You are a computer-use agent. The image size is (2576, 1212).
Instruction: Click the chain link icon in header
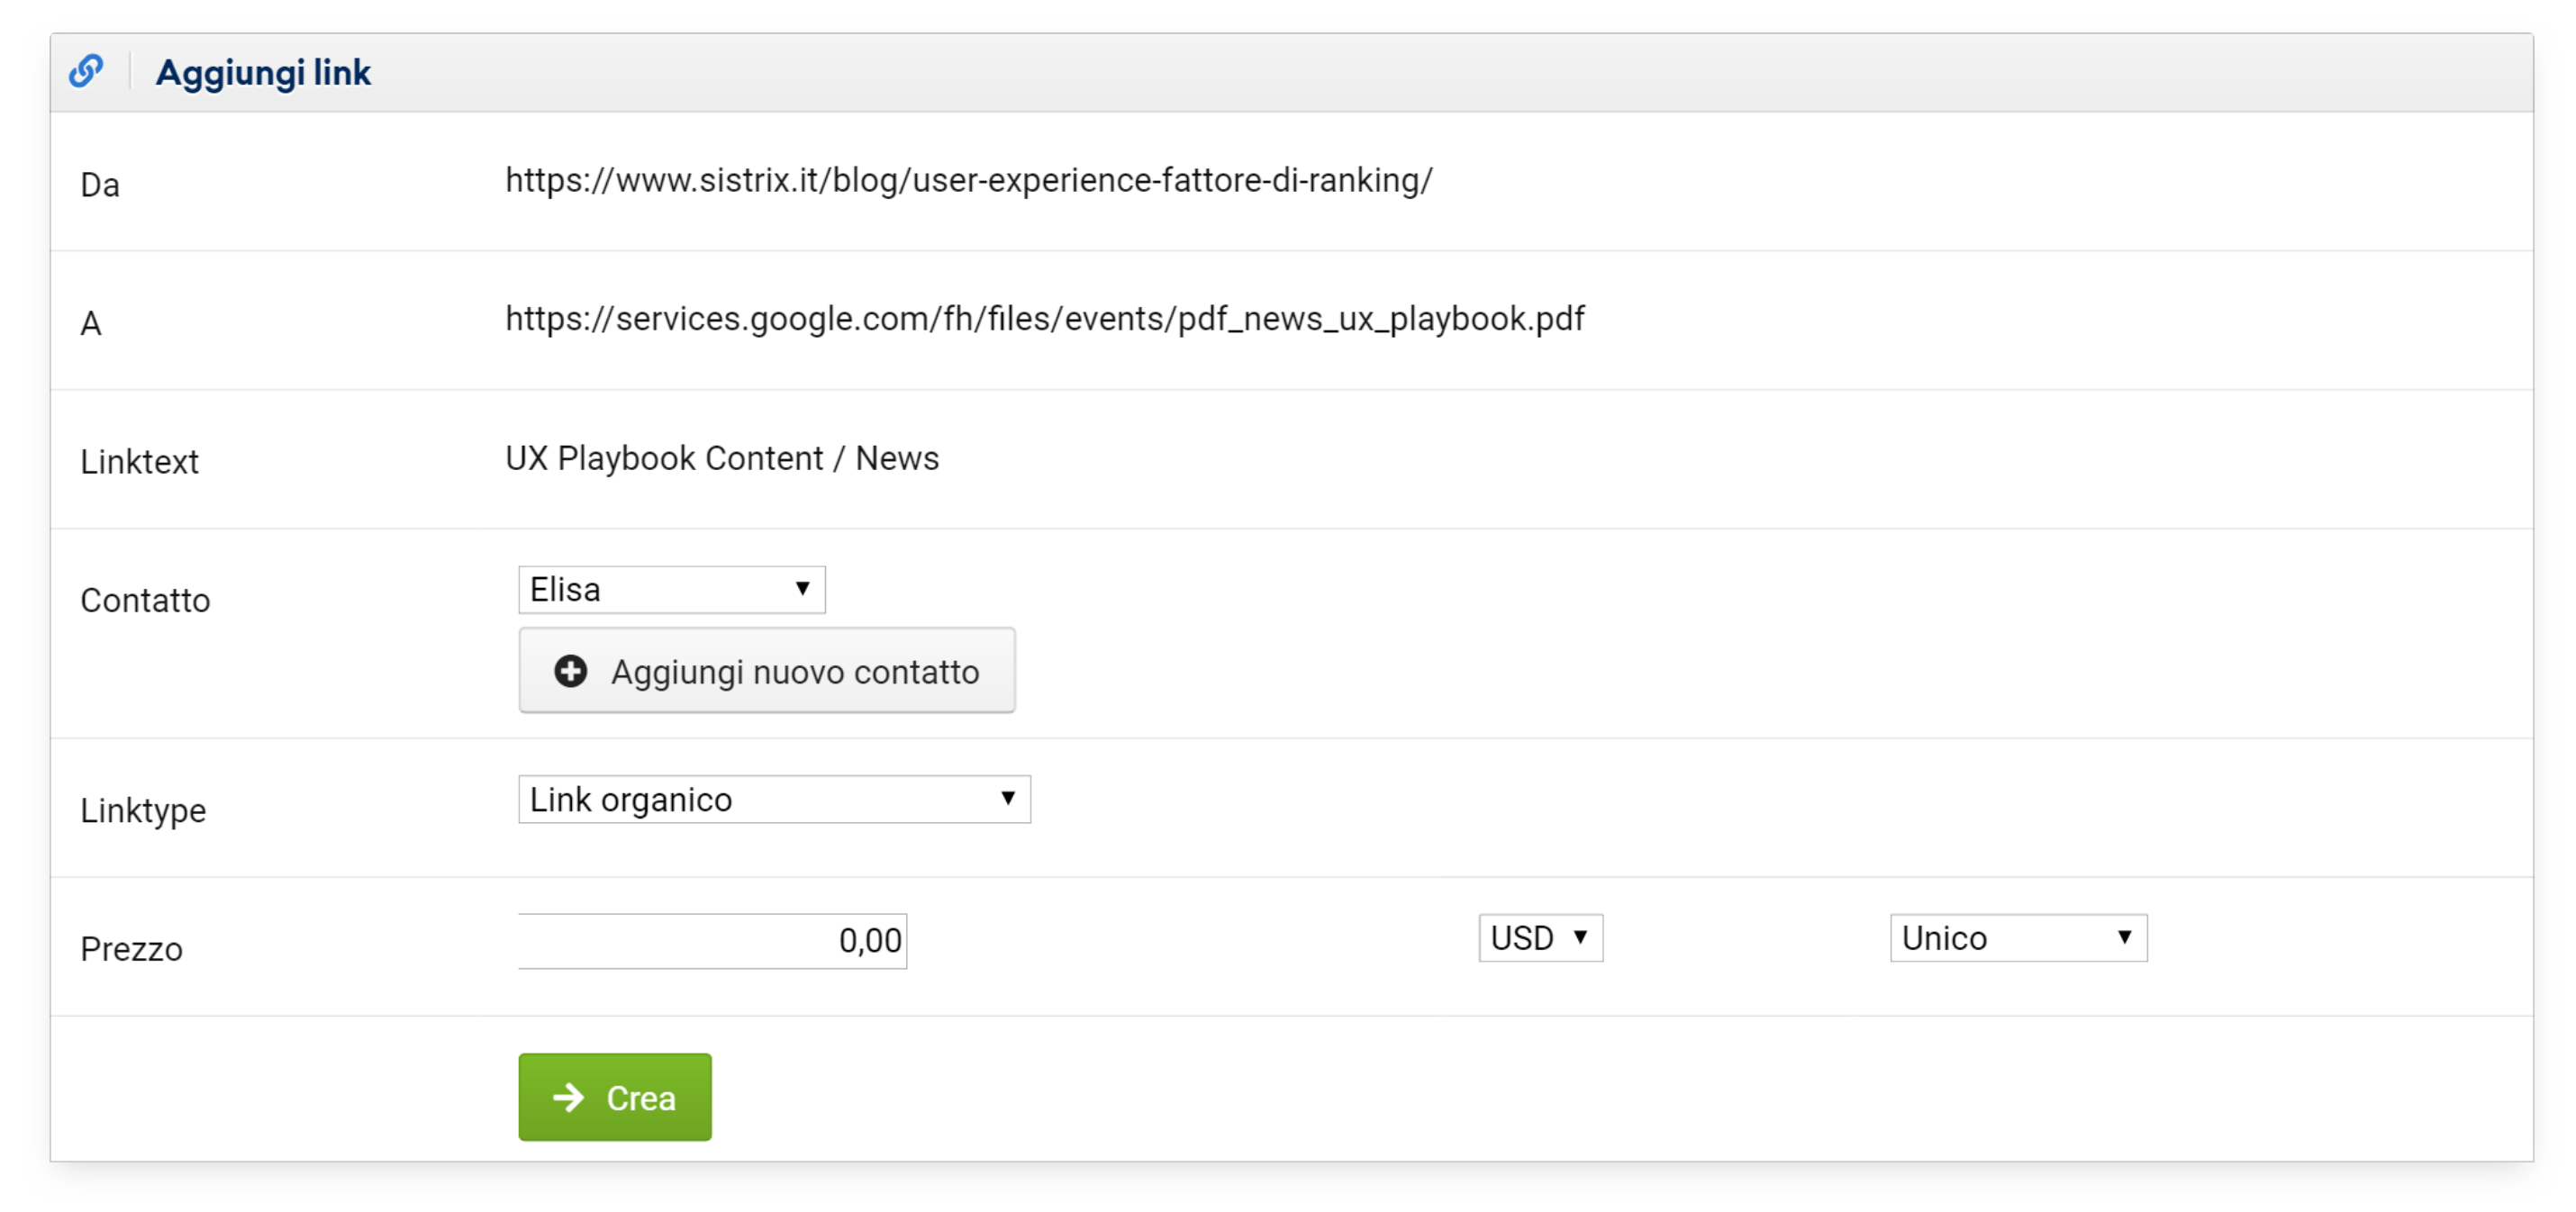click(86, 71)
